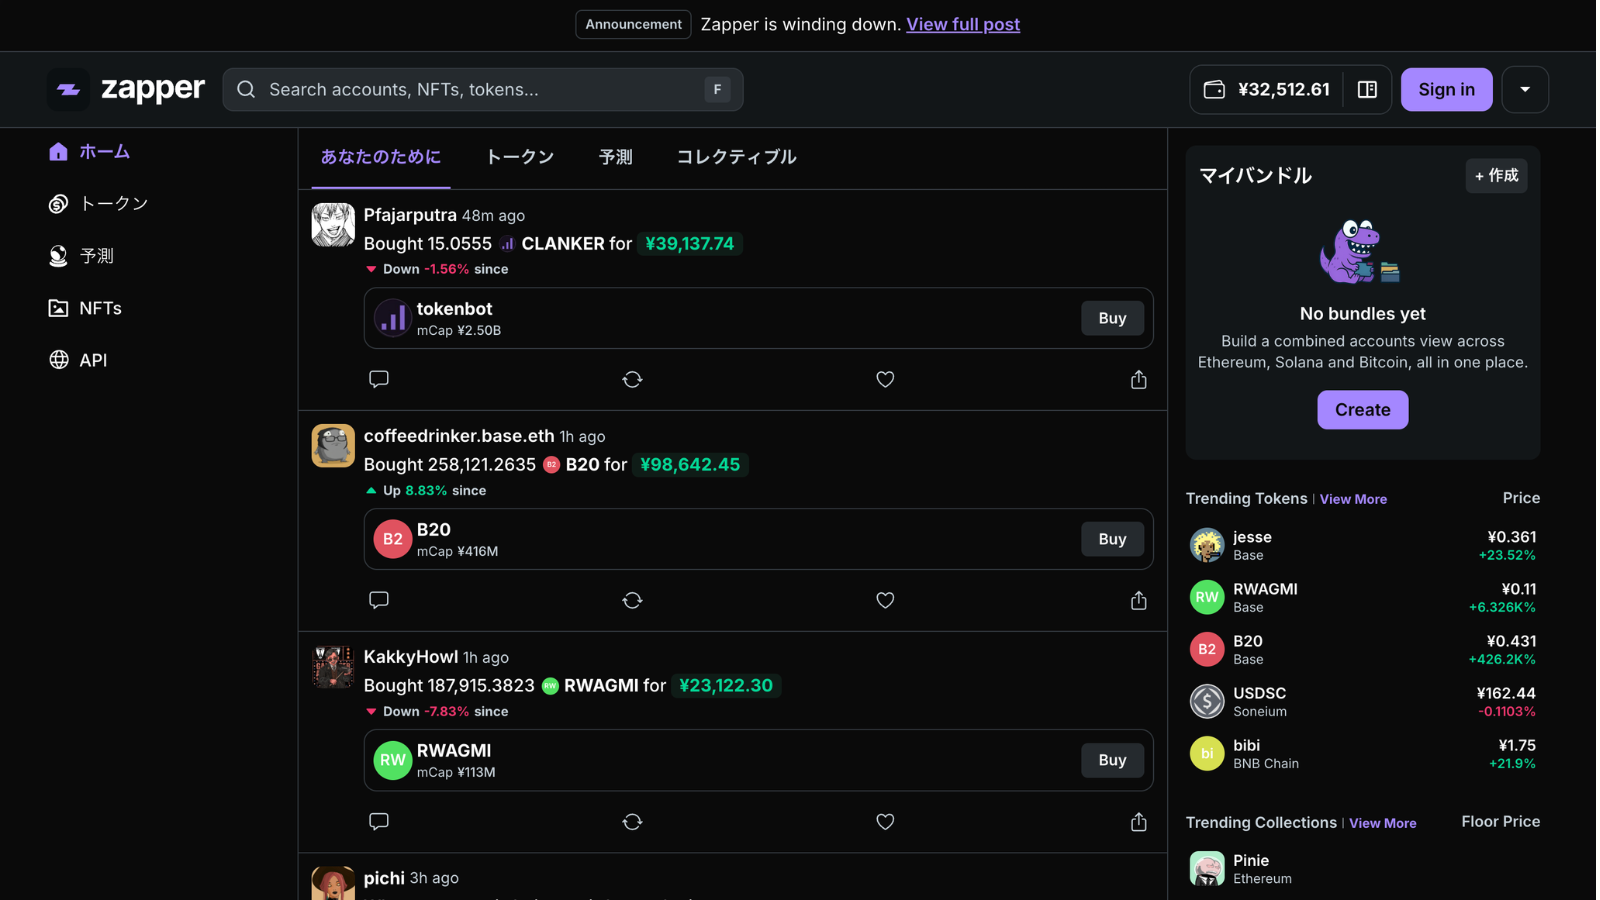Click the Zapper logo
Viewport: 1600px width, 900px height.
[x=126, y=89]
